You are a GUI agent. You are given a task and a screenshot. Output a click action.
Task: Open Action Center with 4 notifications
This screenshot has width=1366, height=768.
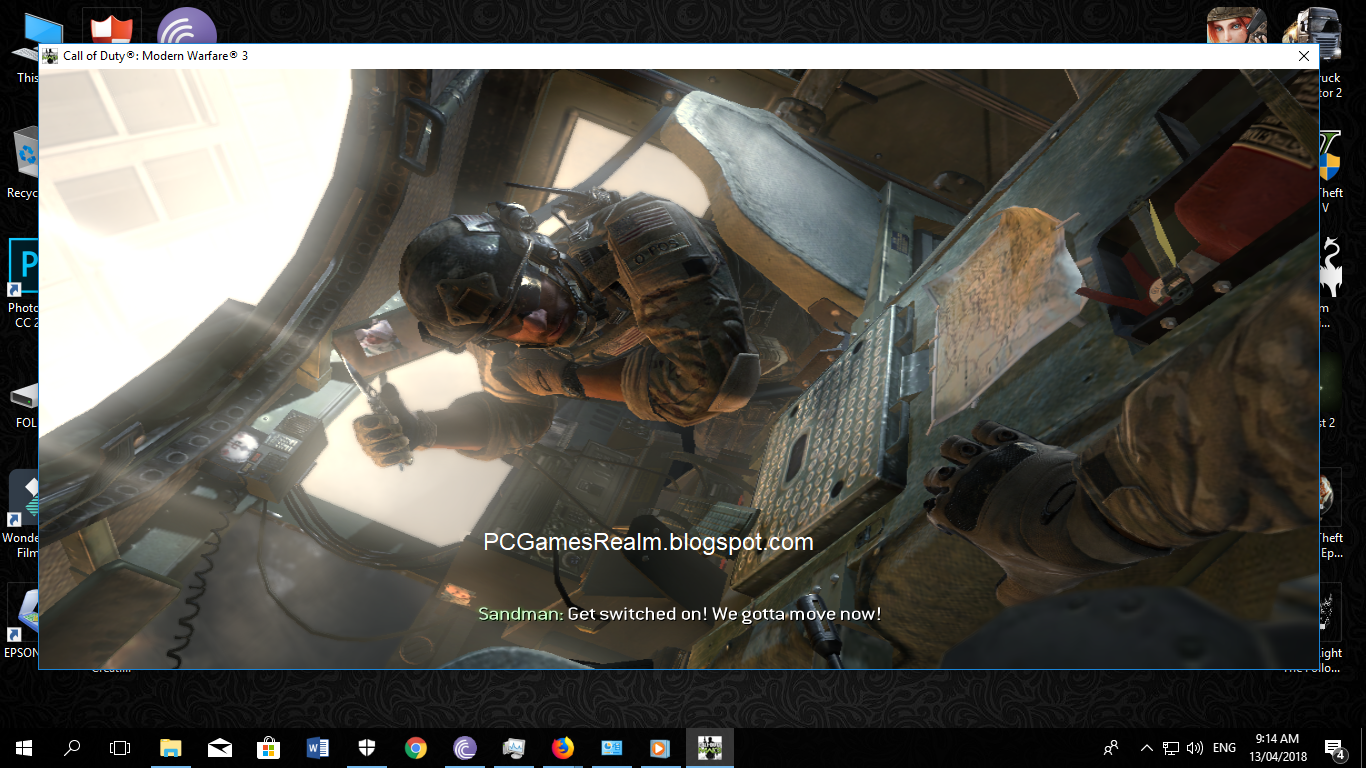click(1333, 747)
